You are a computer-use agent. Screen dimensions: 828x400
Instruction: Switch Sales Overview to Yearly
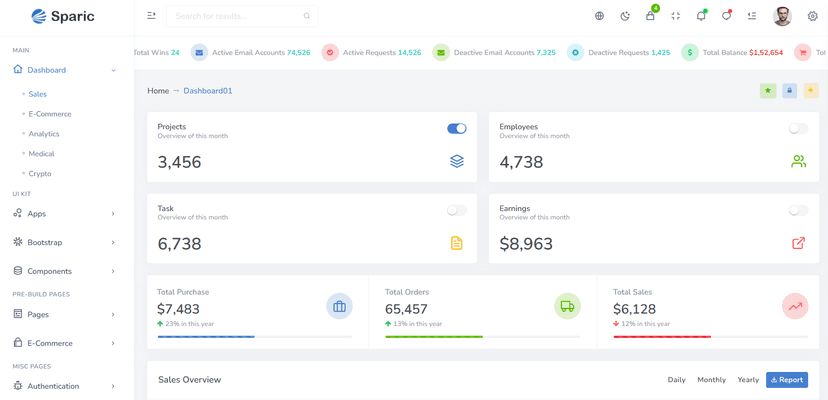748,380
